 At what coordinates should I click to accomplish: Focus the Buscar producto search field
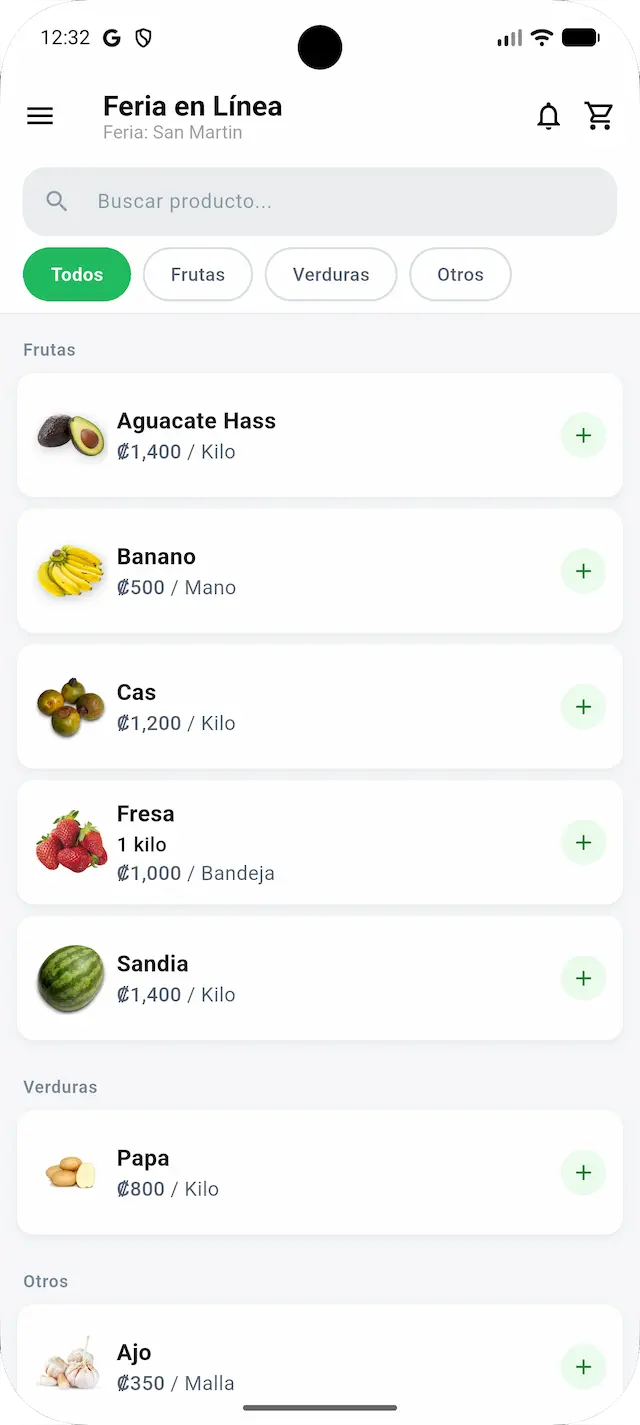[x=320, y=202]
